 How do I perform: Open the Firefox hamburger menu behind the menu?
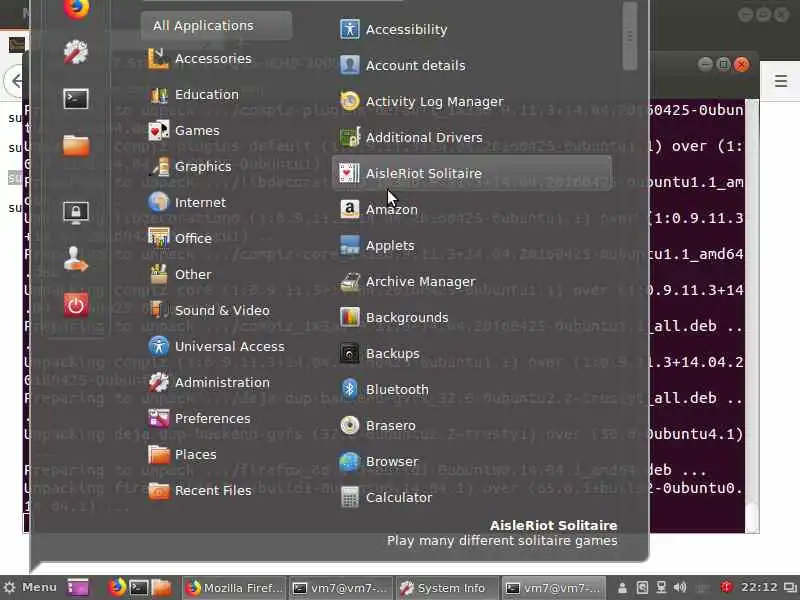[x=780, y=81]
